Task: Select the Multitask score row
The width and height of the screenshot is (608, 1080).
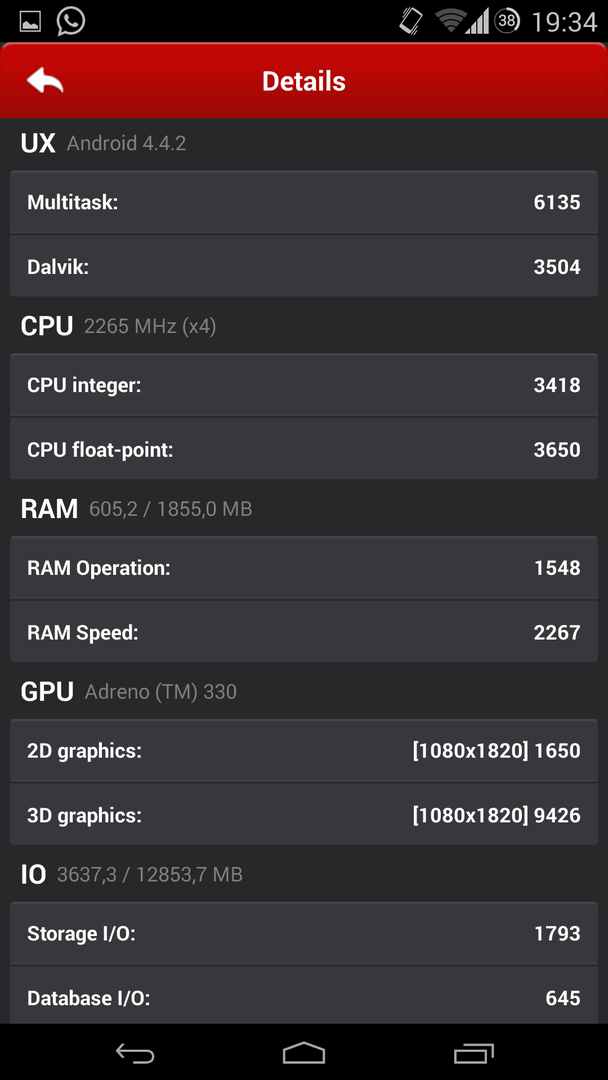Action: pos(304,202)
